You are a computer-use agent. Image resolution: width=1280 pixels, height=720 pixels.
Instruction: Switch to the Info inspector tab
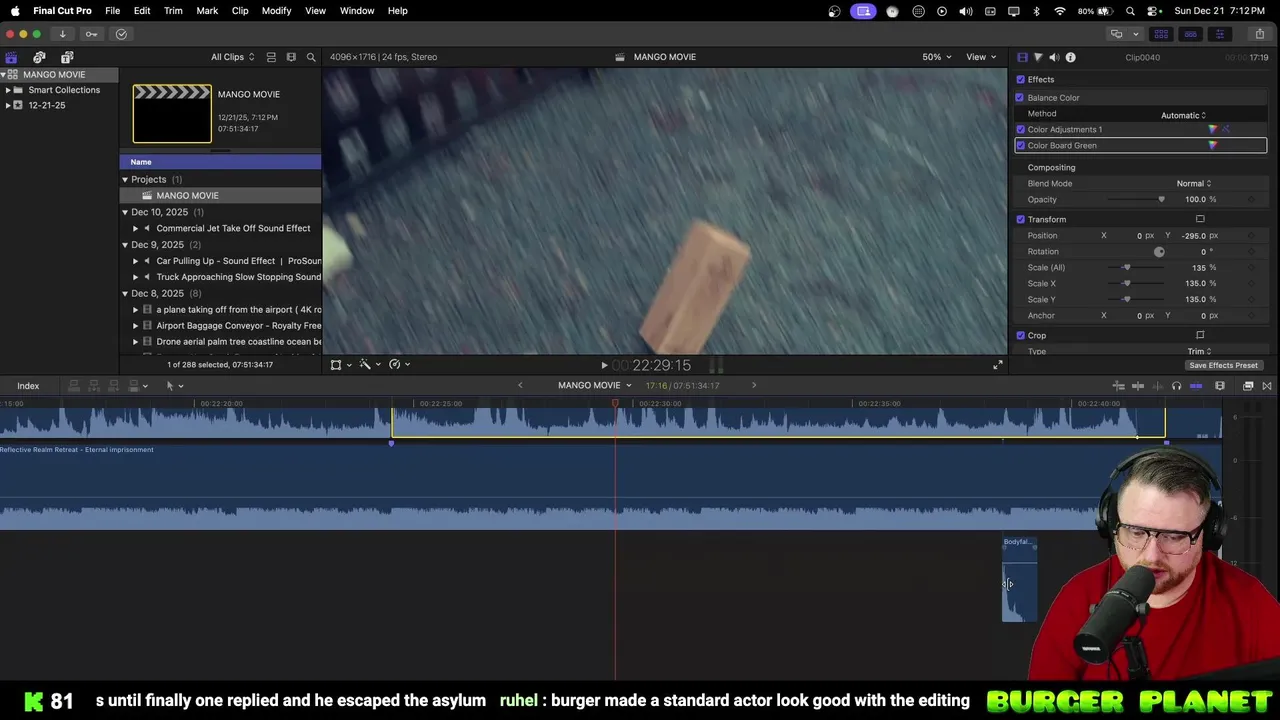(x=1070, y=57)
